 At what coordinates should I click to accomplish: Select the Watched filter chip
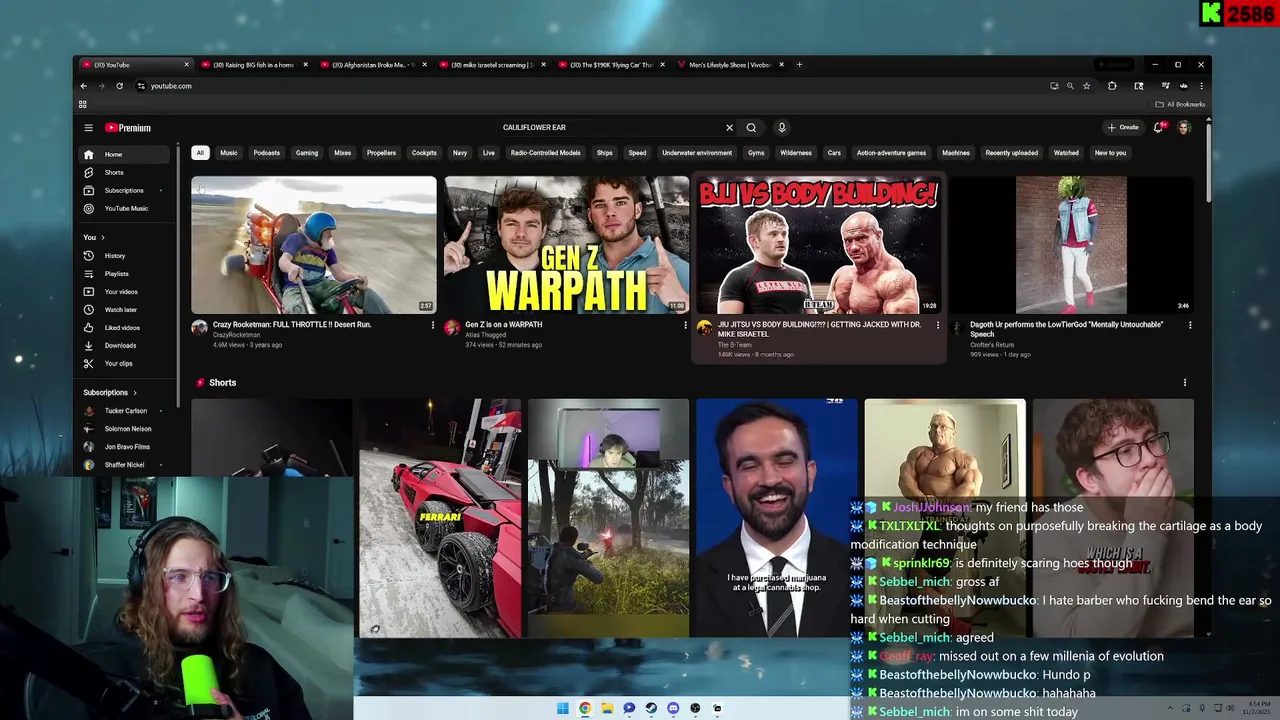[1066, 153]
